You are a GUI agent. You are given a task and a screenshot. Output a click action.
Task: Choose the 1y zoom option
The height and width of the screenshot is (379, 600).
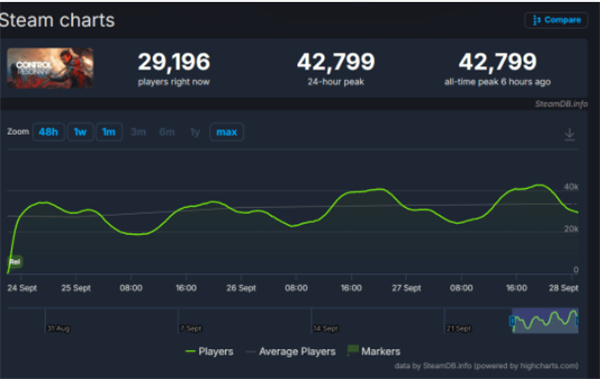click(x=195, y=132)
